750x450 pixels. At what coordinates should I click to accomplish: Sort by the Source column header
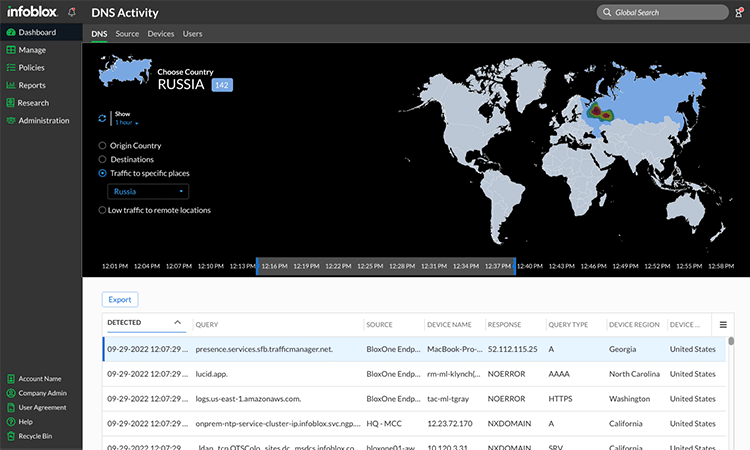(x=379, y=325)
